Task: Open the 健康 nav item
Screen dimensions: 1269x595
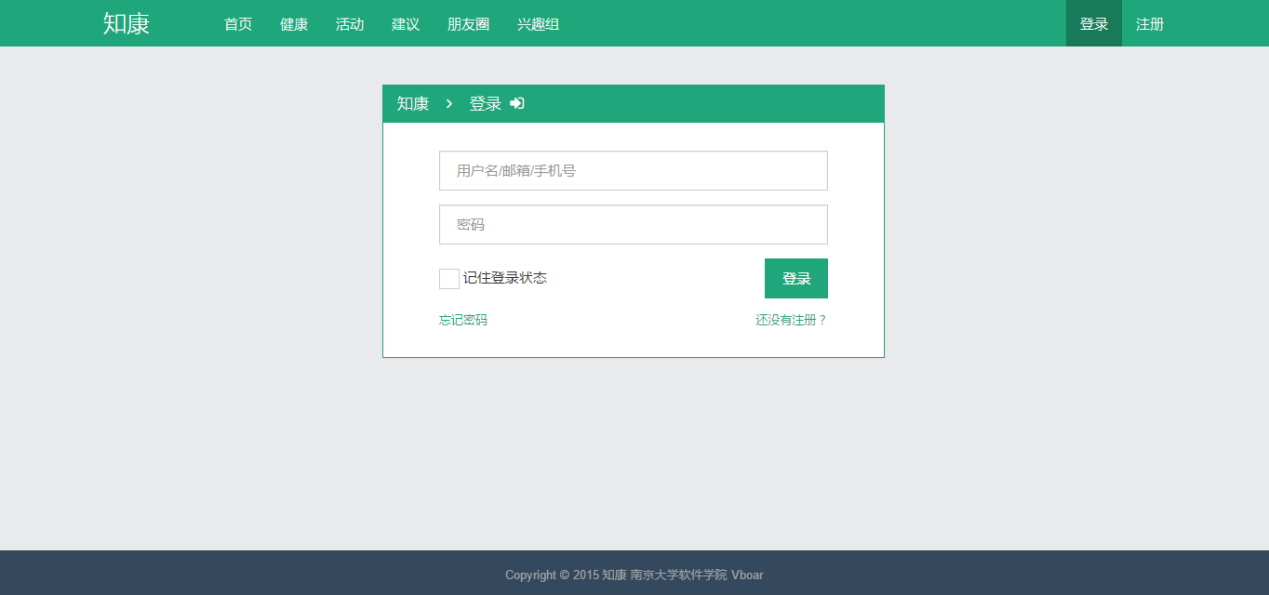Action: [x=294, y=24]
